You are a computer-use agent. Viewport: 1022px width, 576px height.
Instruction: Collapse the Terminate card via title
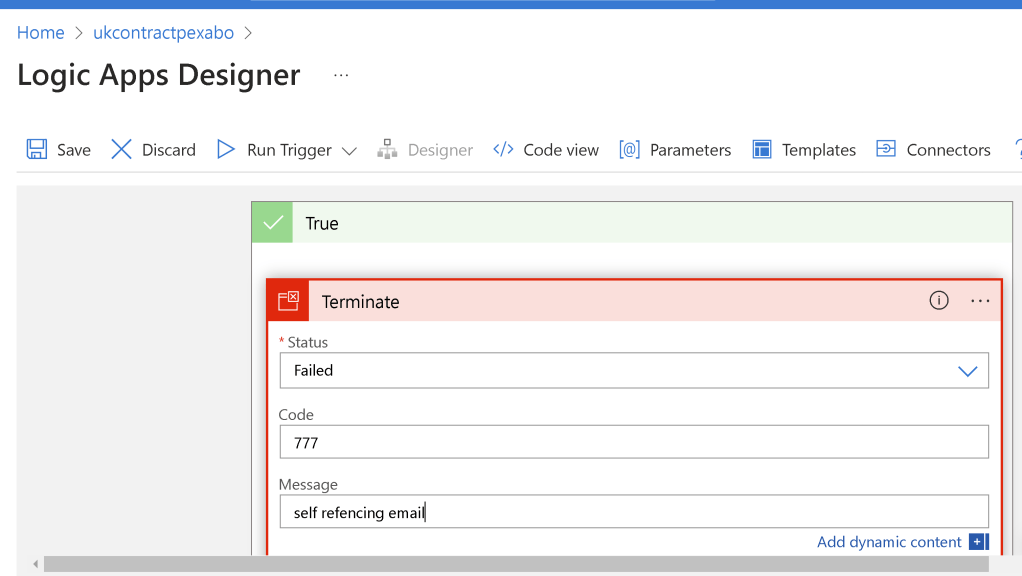360,302
